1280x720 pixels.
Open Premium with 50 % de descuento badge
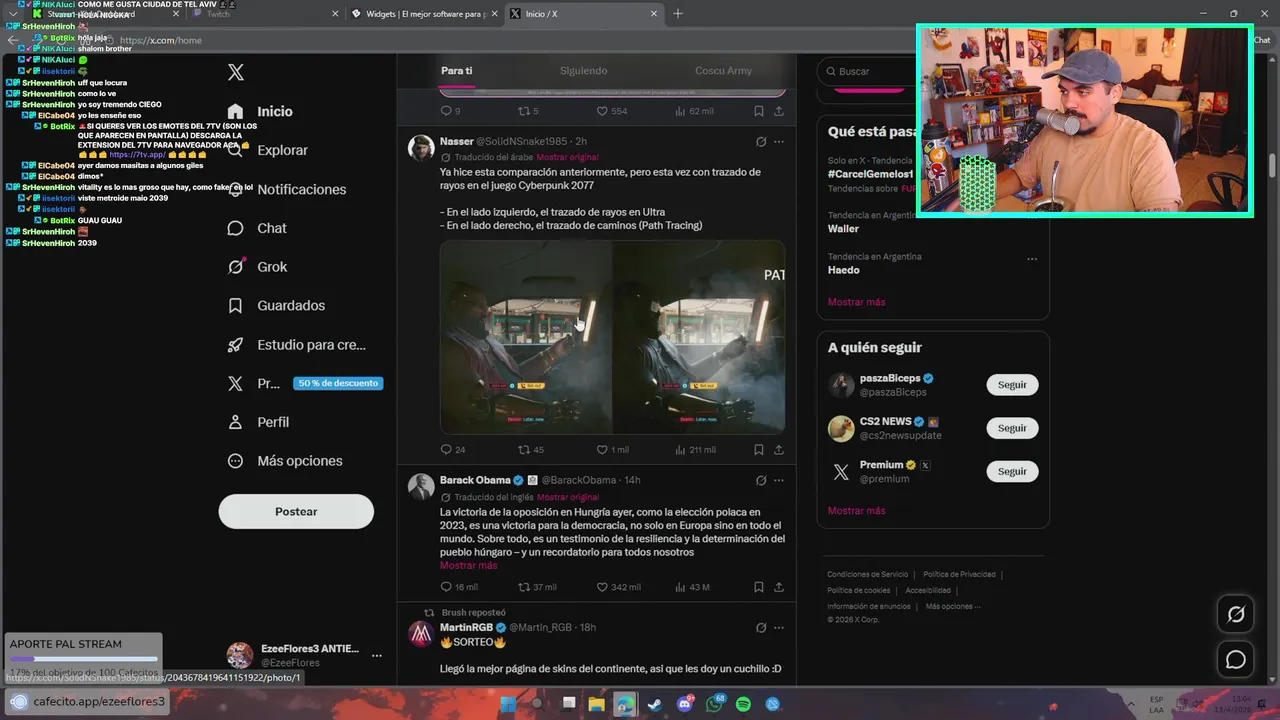305,383
